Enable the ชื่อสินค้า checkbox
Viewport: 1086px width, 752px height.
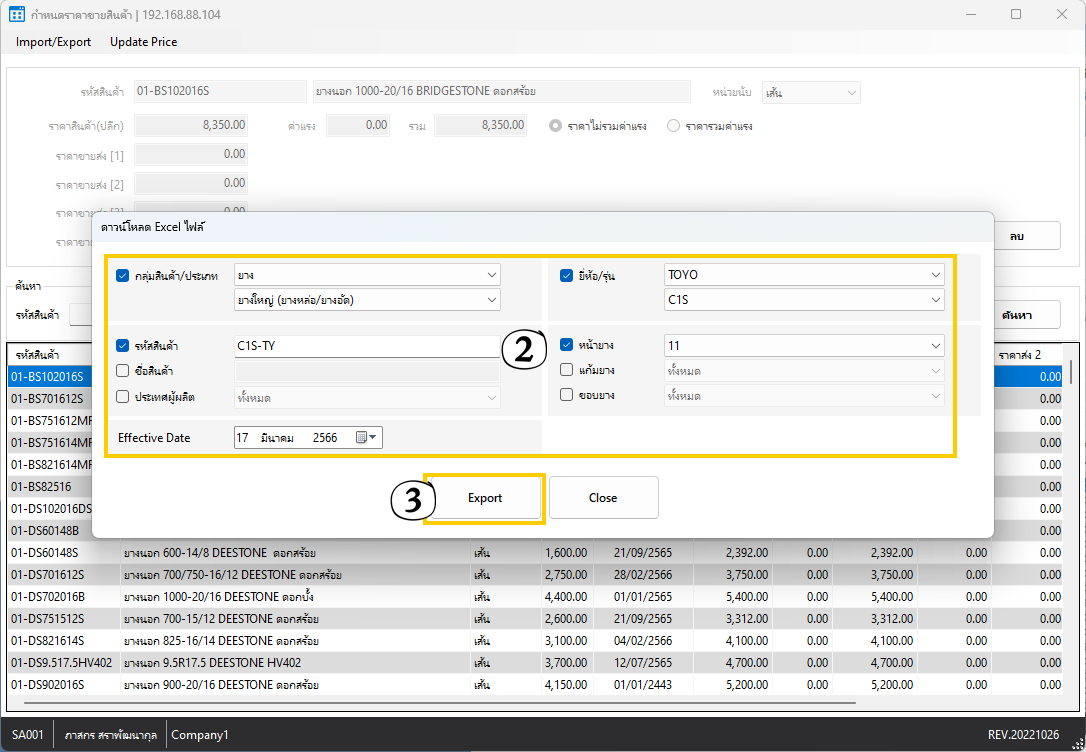pos(123,371)
